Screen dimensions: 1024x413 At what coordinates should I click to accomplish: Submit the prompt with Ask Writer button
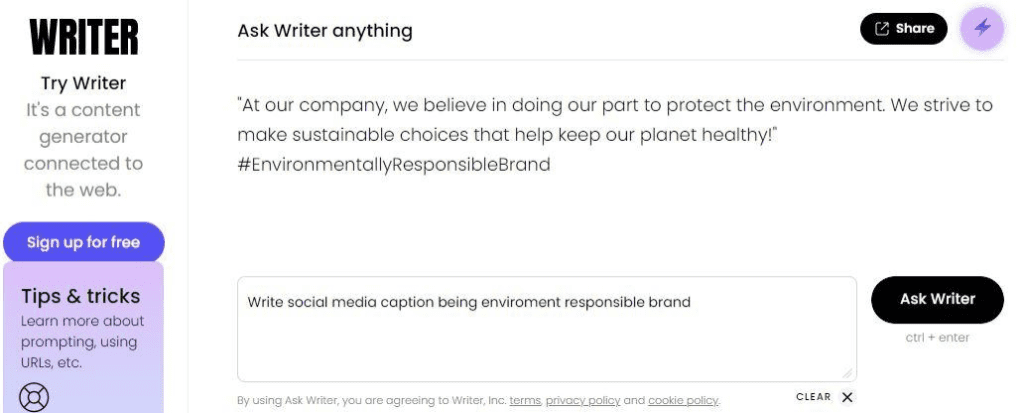pyautogui.click(x=937, y=299)
